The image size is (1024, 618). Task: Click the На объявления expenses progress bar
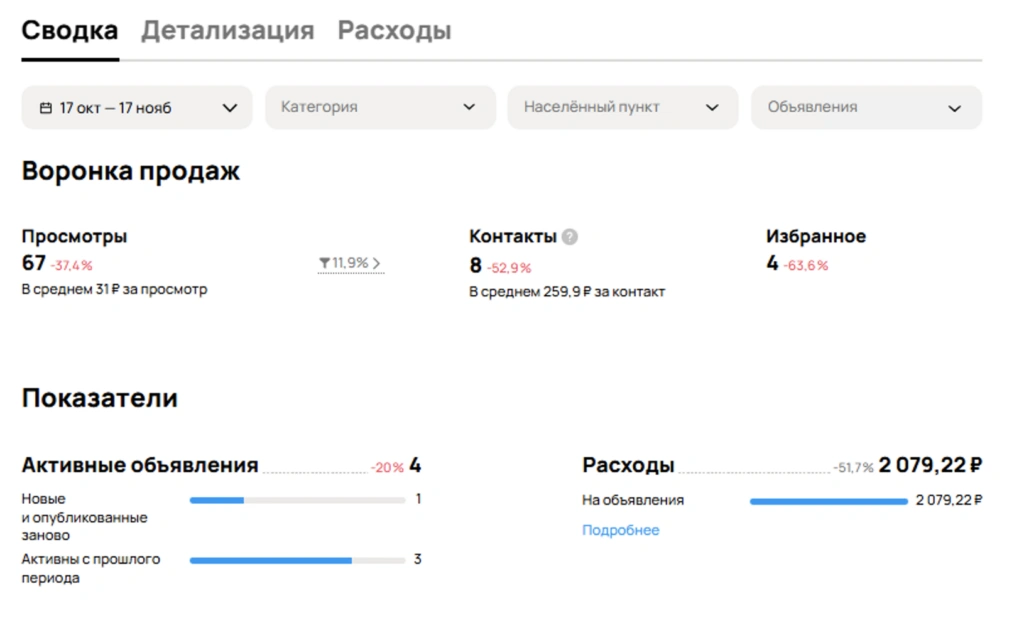[x=829, y=502]
